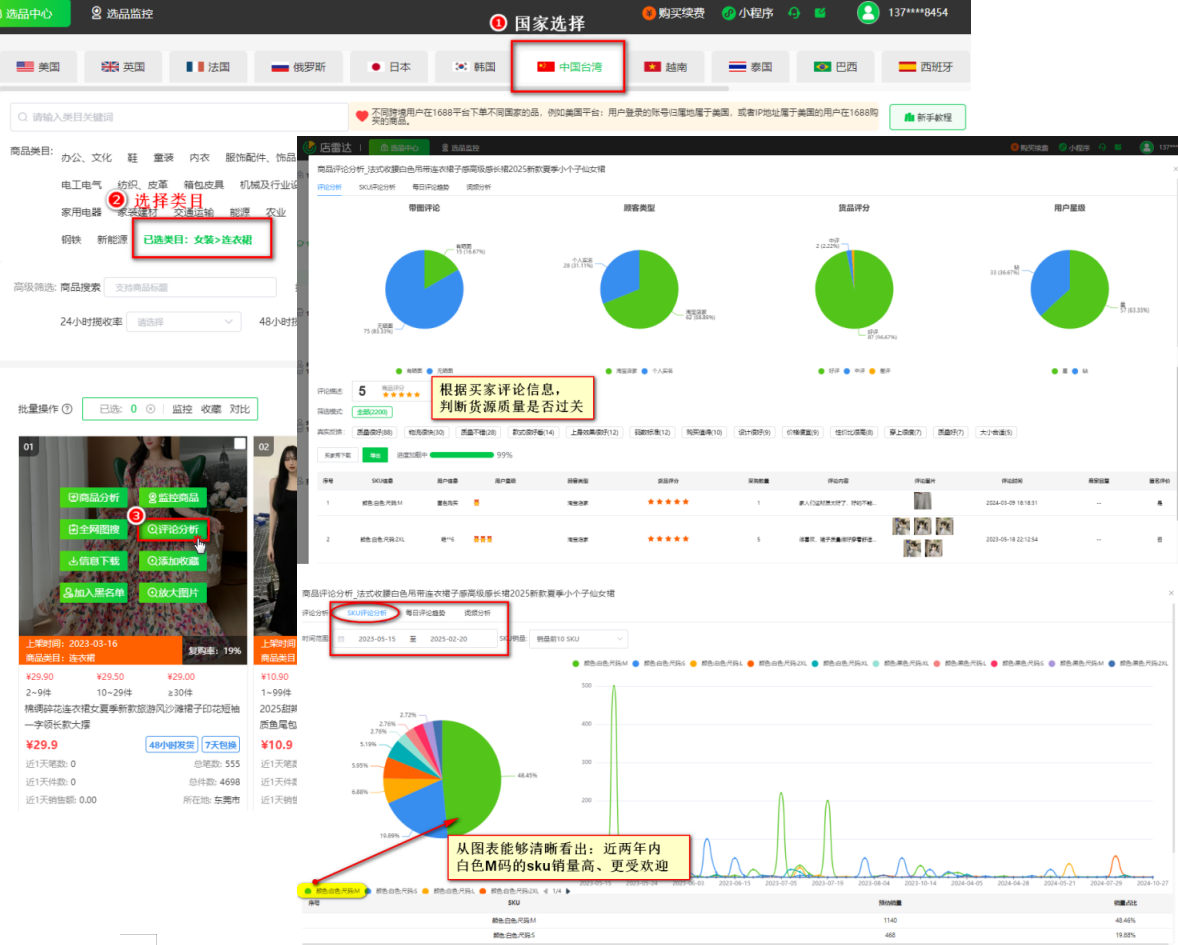Select the 法国 country tab
Viewport: 1178px width, 945px height.
pyautogui.click(x=208, y=67)
